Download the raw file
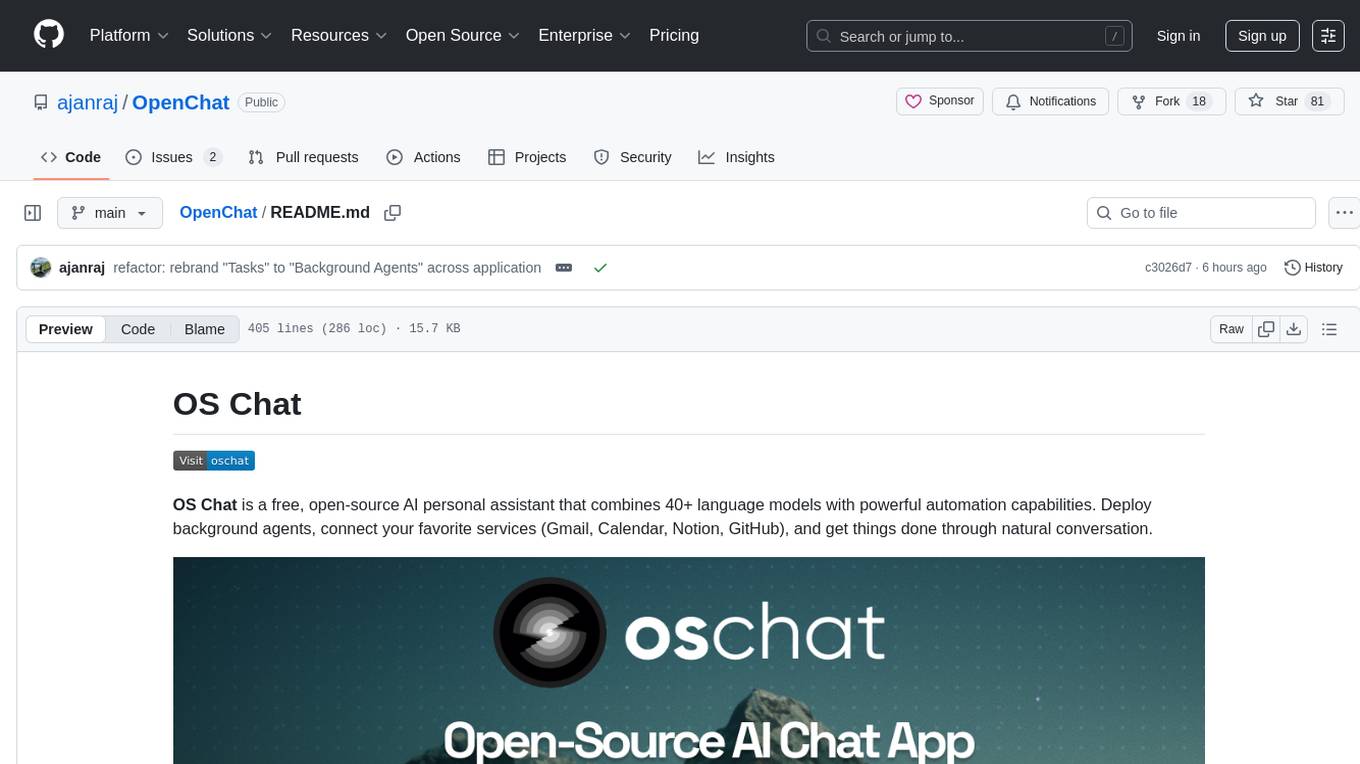Screen dimensions: 1360x764 click(1293, 329)
